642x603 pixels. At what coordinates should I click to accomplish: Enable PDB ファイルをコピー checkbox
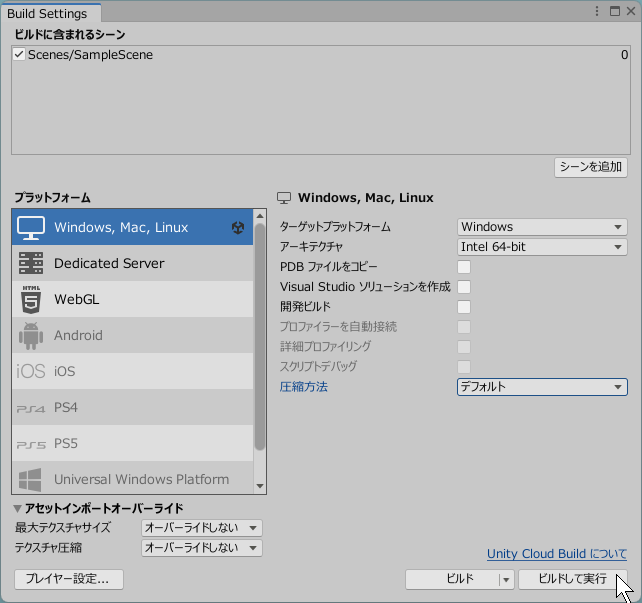pyautogui.click(x=464, y=267)
